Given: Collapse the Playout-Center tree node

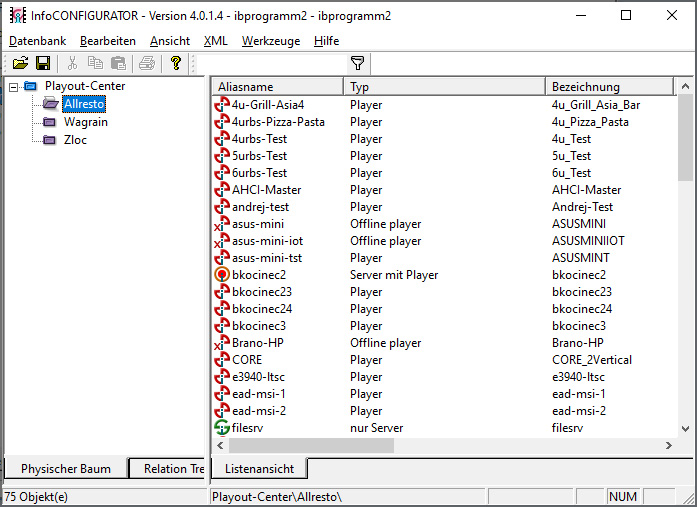Looking at the screenshot, I should (x=14, y=87).
